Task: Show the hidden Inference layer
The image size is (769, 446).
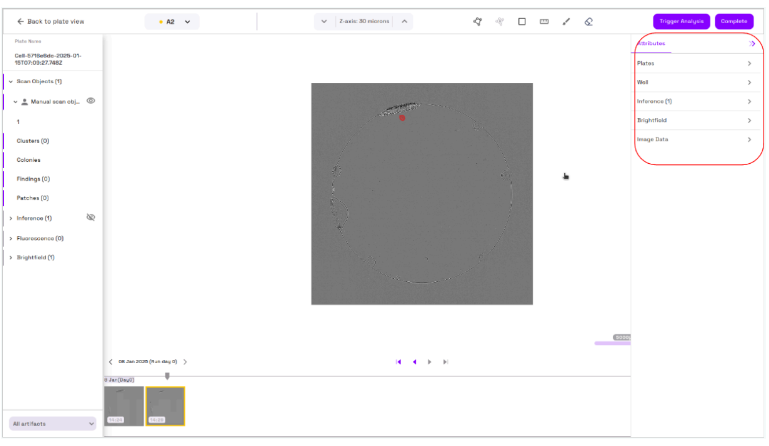Action: tap(91, 217)
